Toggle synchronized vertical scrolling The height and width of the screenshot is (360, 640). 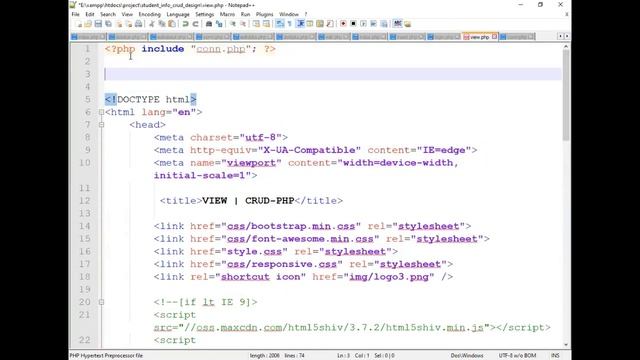[x=256, y=24]
